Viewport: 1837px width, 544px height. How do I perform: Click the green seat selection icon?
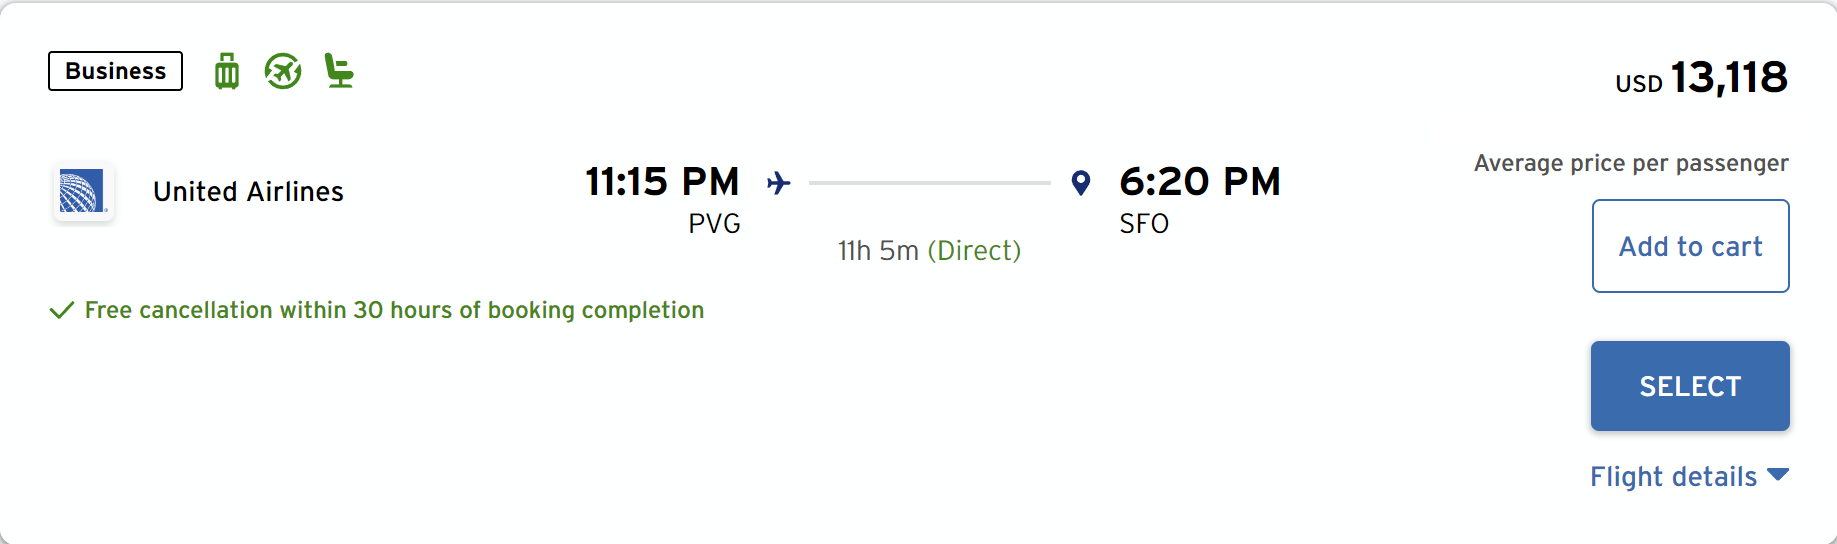tap(339, 72)
